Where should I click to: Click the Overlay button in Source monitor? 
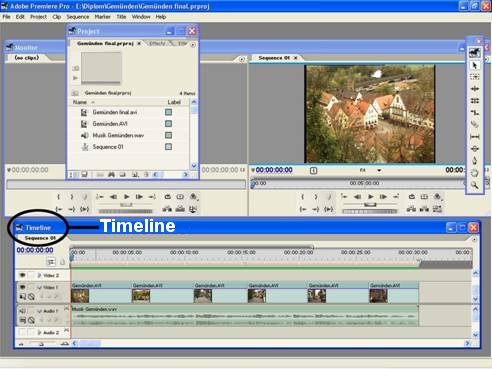(x=180, y=209)
